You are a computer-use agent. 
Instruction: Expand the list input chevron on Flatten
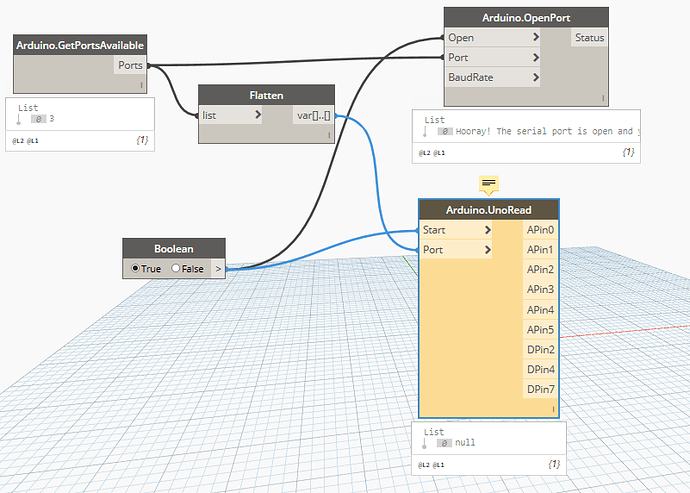258,115
